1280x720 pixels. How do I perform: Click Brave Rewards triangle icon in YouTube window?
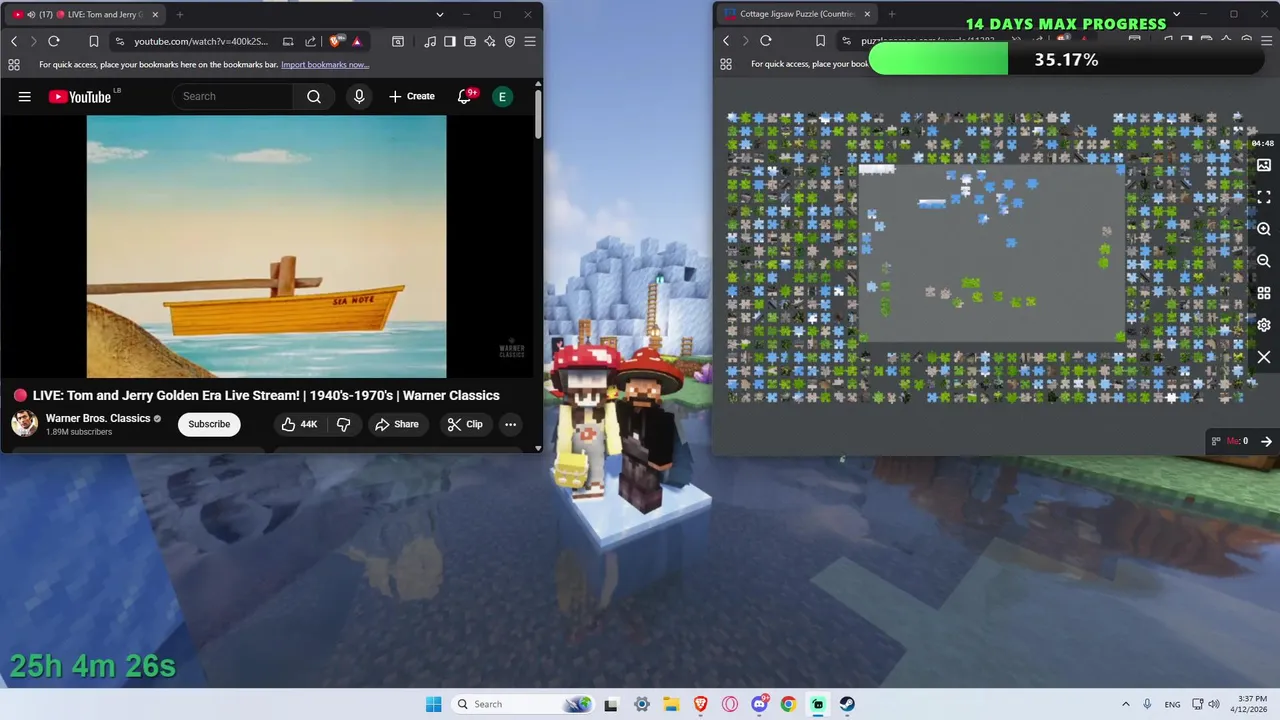(x=357, y=41)
